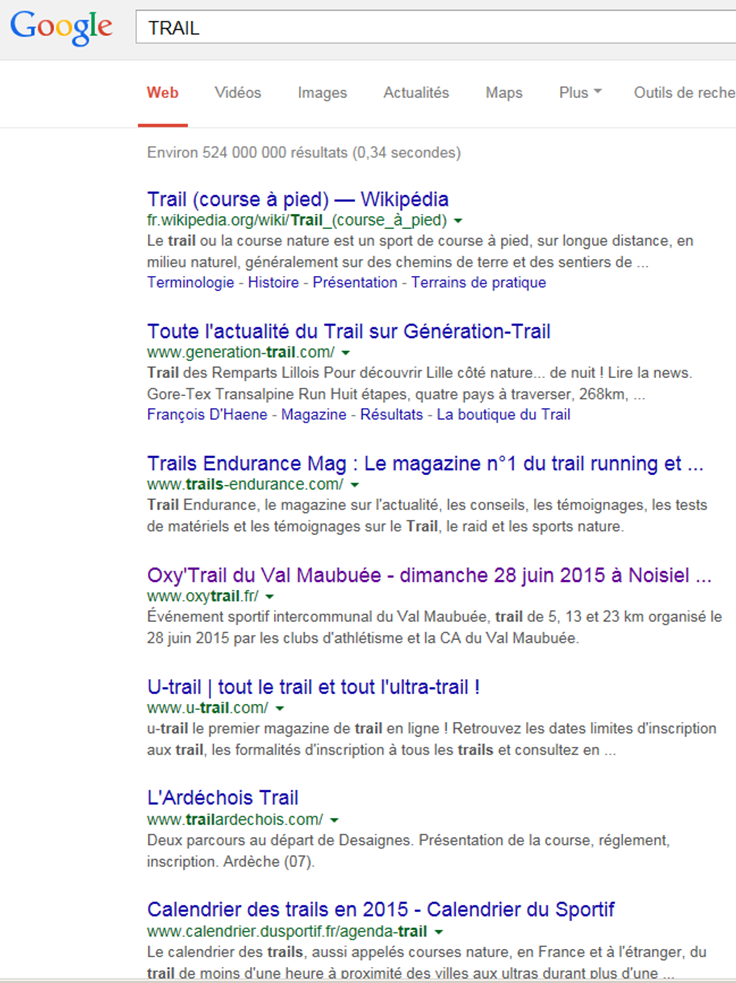Expand arrow next to trails-endurance.com URL

click(354, 485)
